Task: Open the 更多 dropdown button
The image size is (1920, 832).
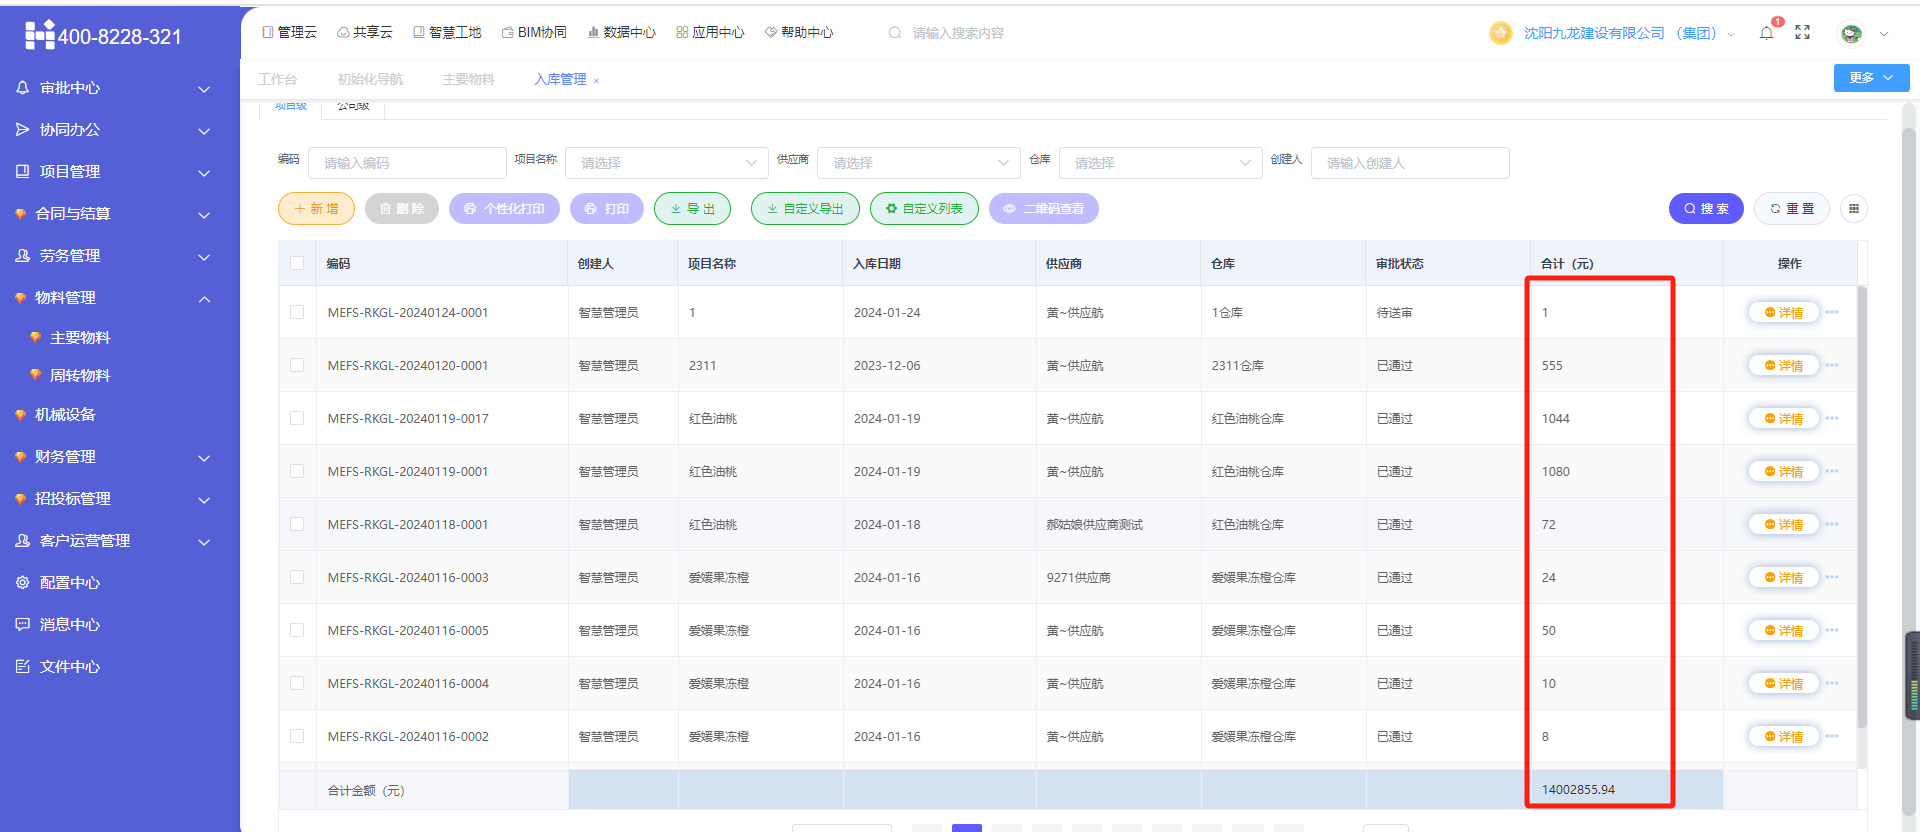Action: [x=1871, y=78]
